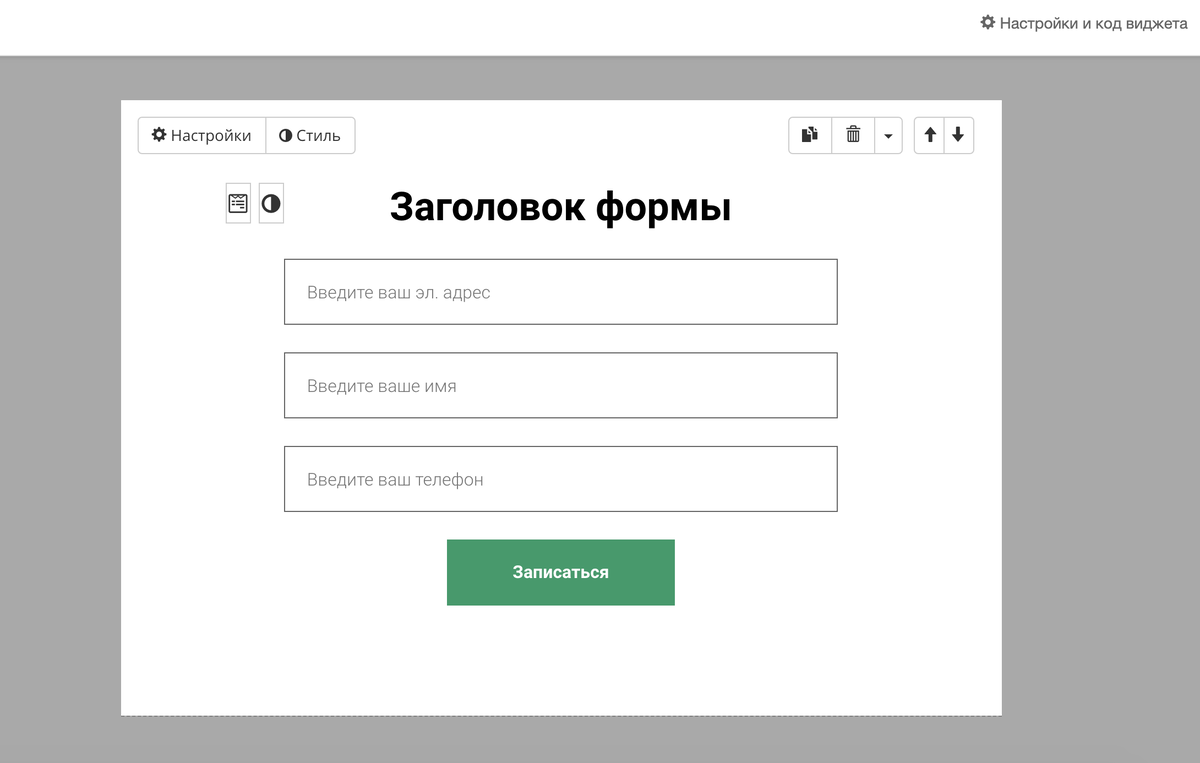Click the dashed border of the widget area
The width and height of the screenshot is (1200, 763).
point(560,713)
